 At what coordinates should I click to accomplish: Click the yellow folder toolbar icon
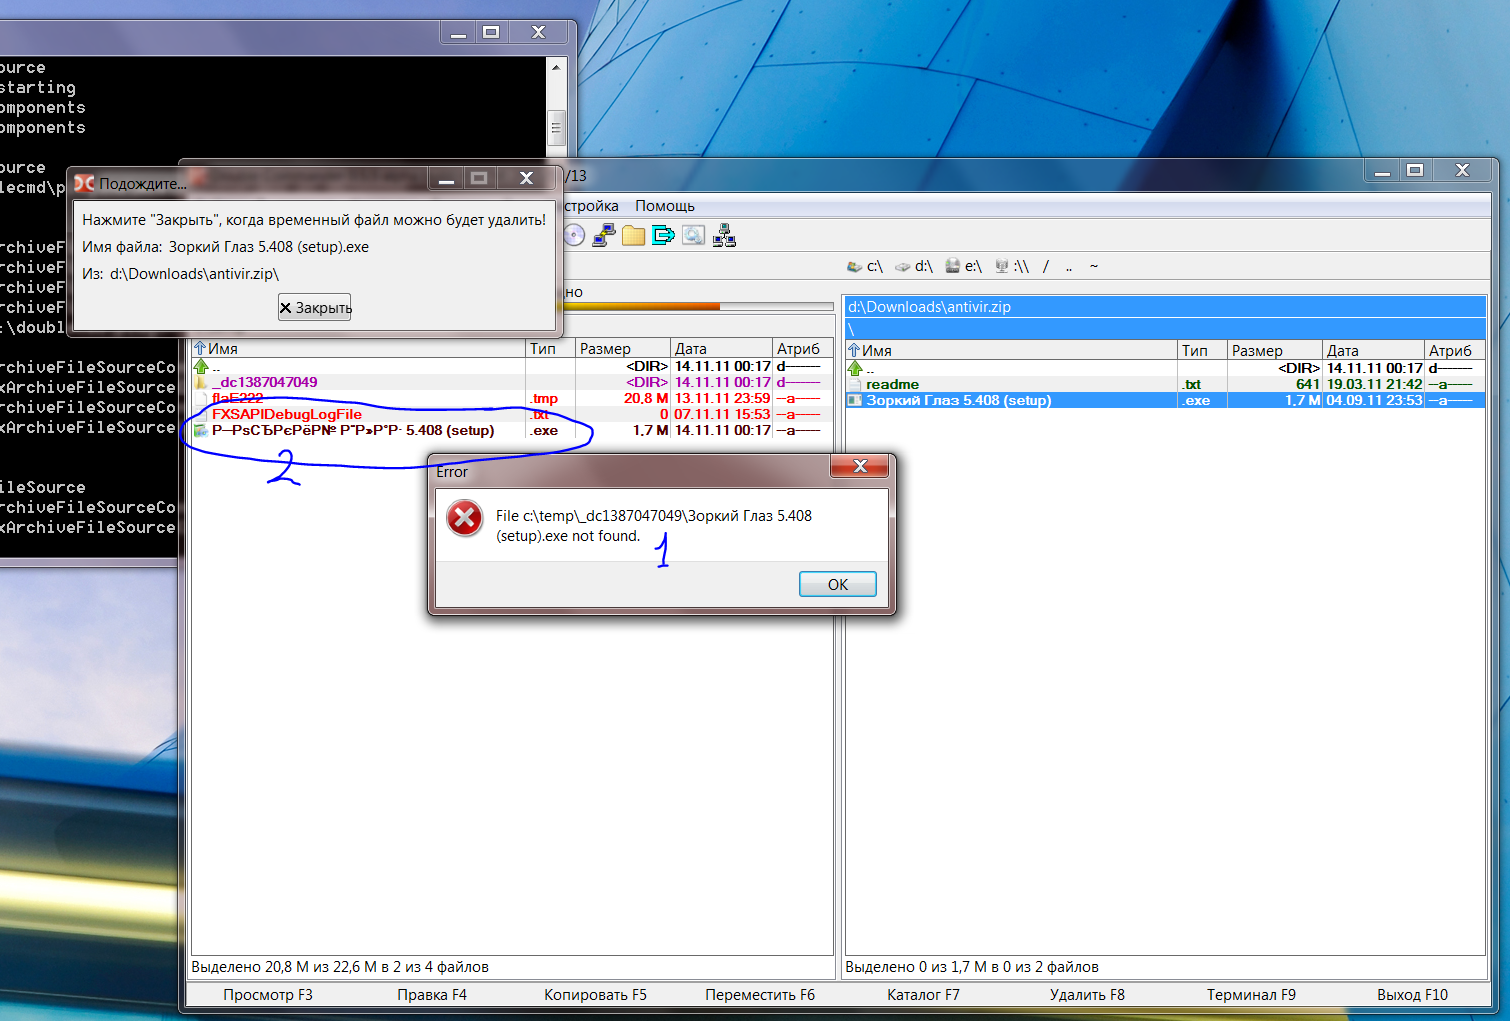[x=633, y=236]
